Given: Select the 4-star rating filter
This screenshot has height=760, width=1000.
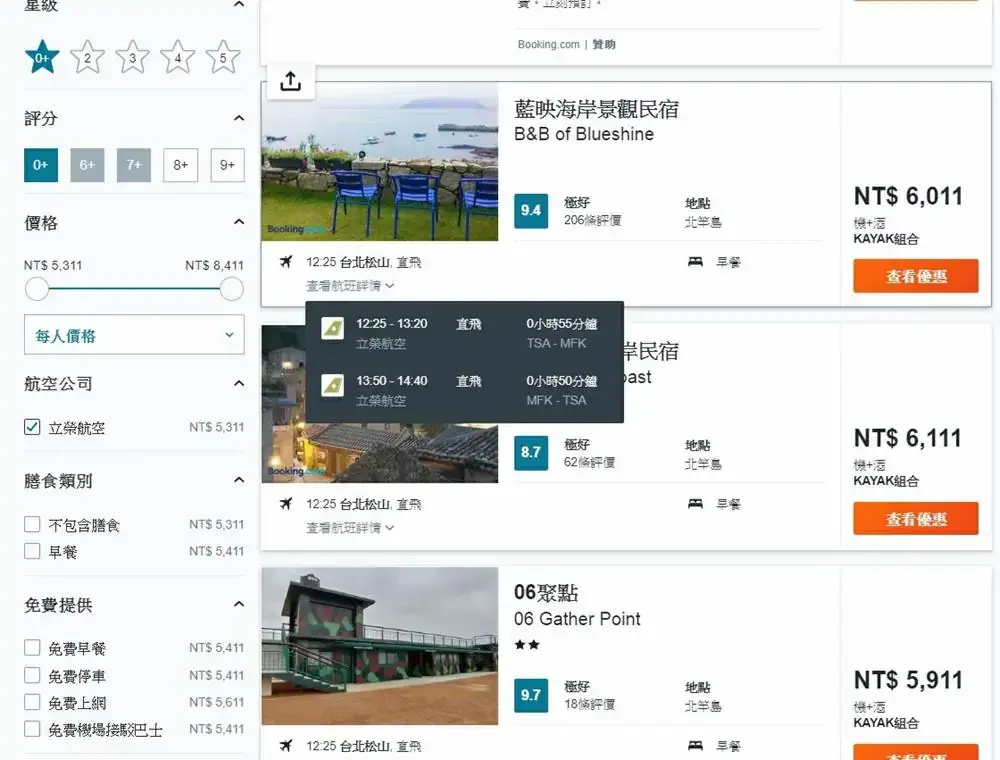Looking at the screenshot, I should pyautogui.click(x=177, y=58).
